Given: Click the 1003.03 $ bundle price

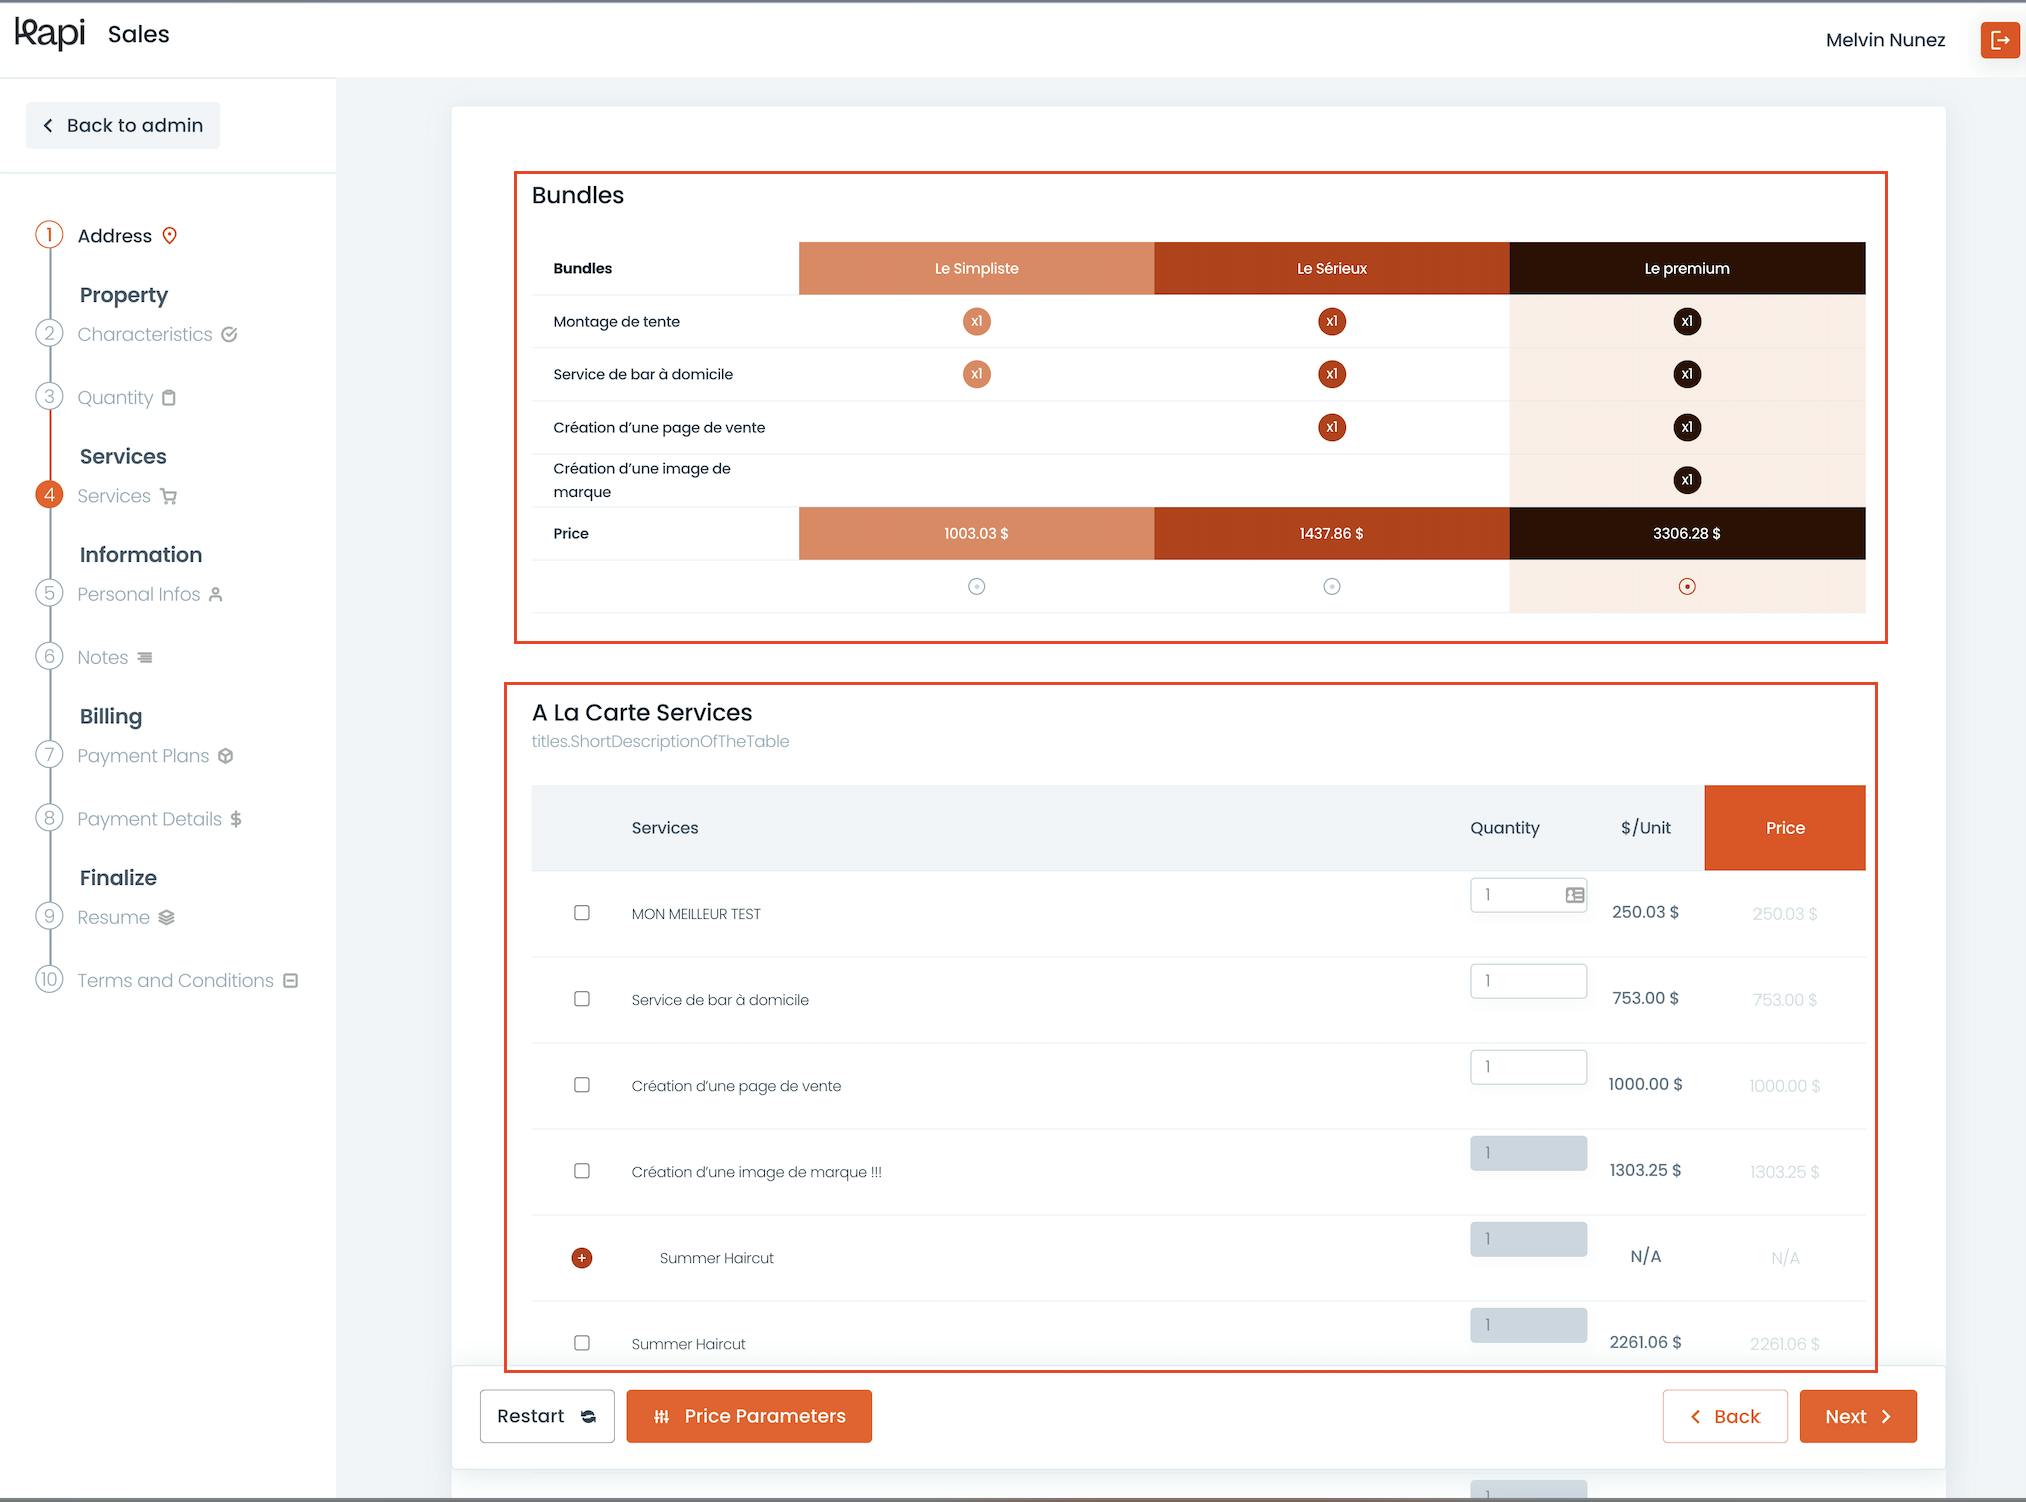Looking at the screenshot, I should [977, 533].
